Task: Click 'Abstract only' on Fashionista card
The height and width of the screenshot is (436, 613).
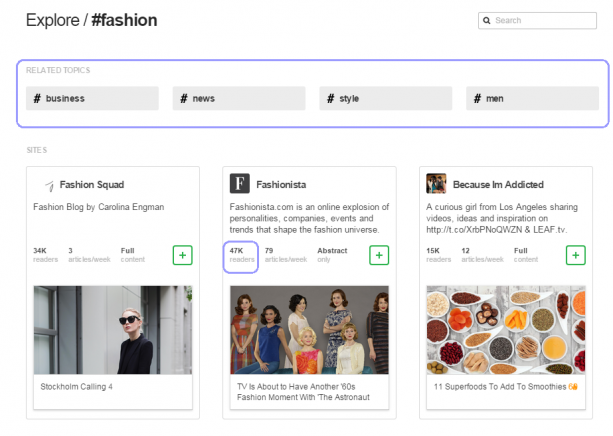Action: (x=332, y=255)
